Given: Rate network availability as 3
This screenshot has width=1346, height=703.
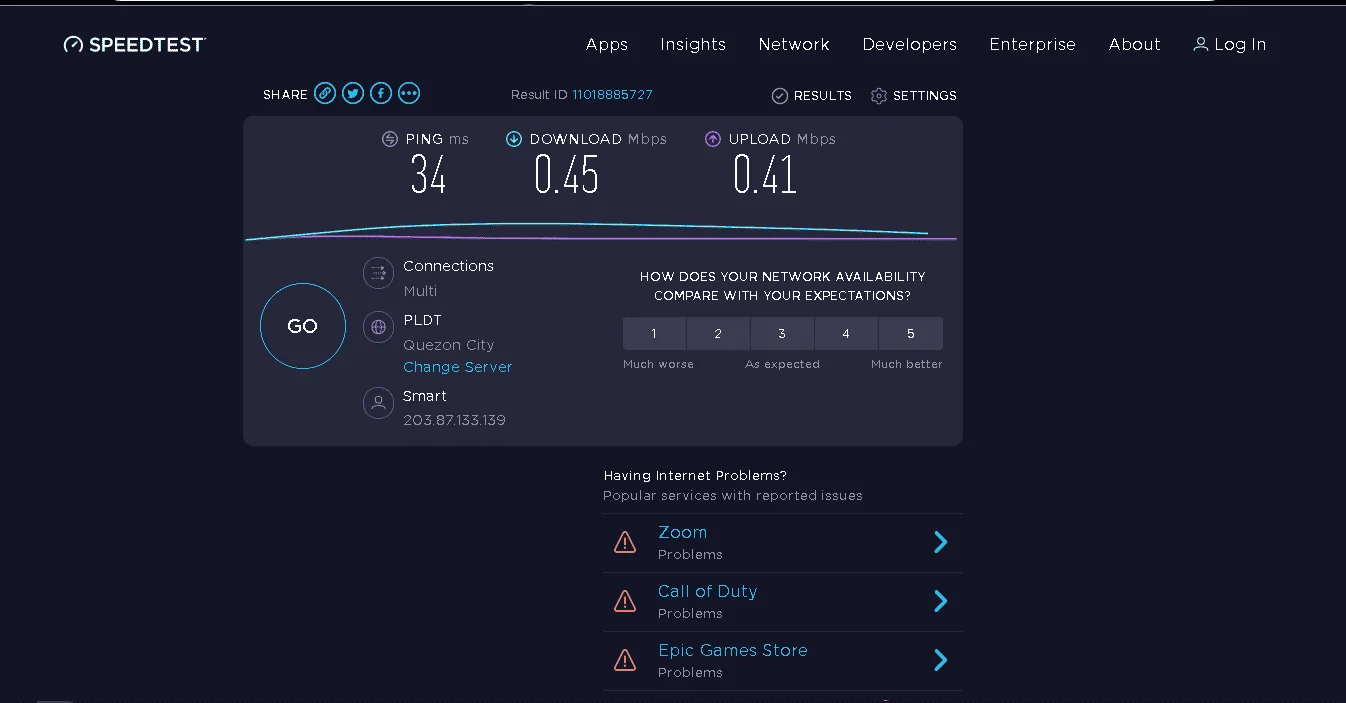Looking at the screenshot, I should click(782, 334).
